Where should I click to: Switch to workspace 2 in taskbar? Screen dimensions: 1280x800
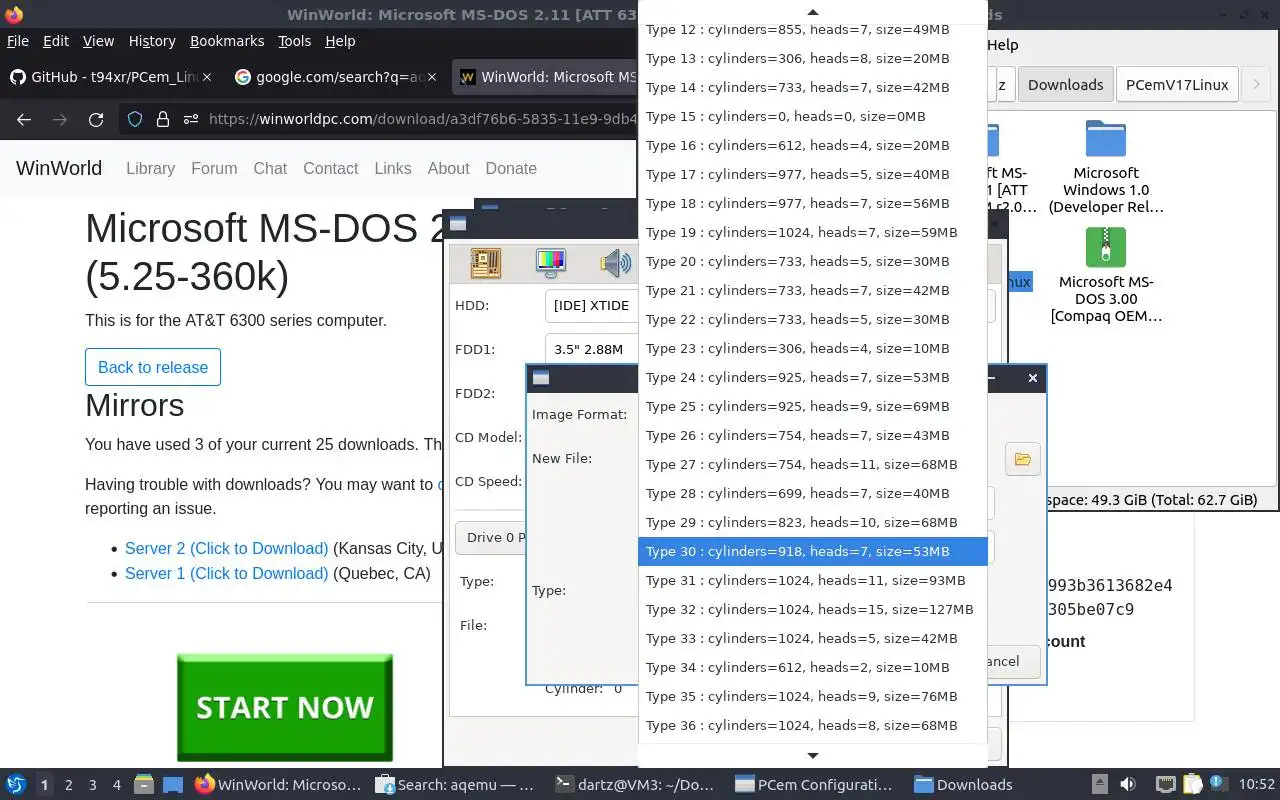[x=68, y=785]
